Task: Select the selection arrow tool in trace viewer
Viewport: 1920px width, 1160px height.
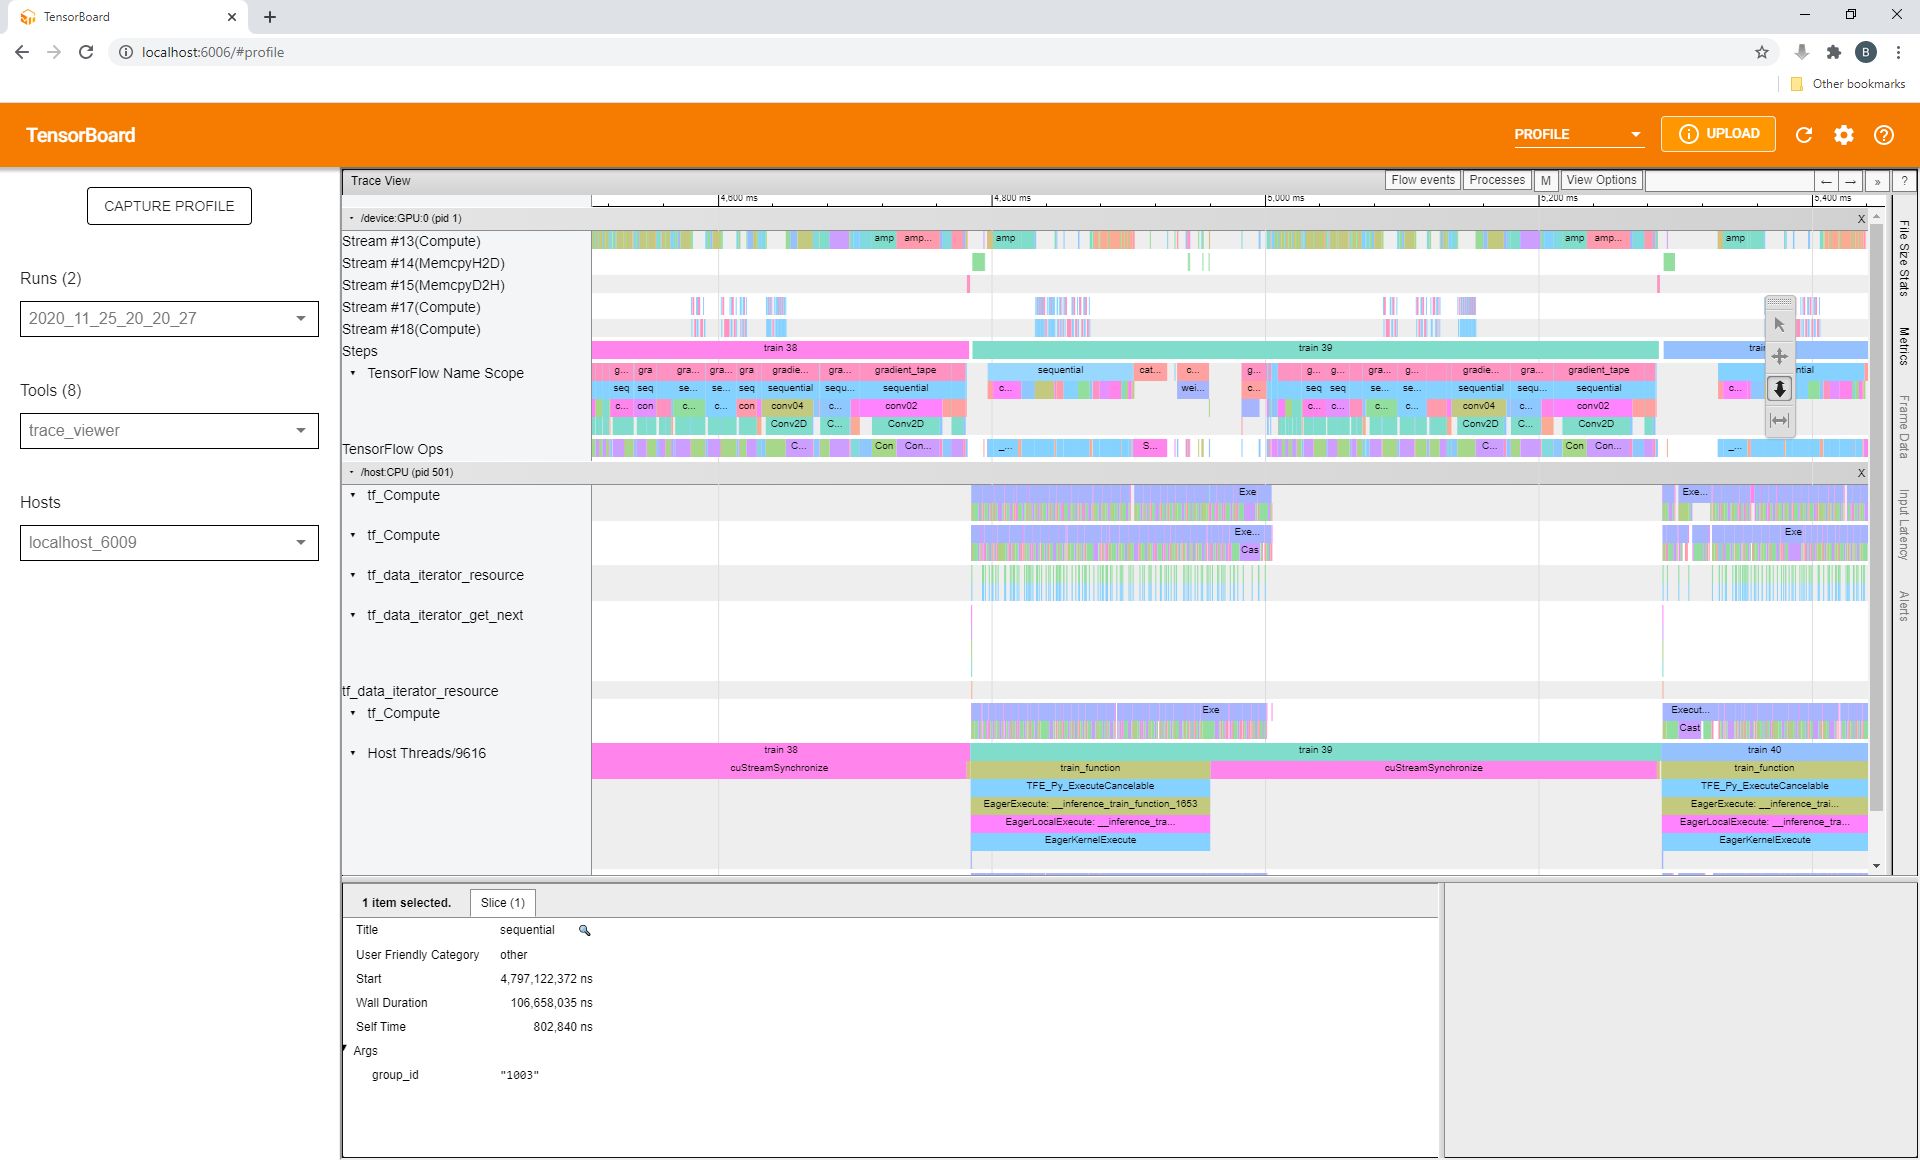Action: (x=1780, y=323)
